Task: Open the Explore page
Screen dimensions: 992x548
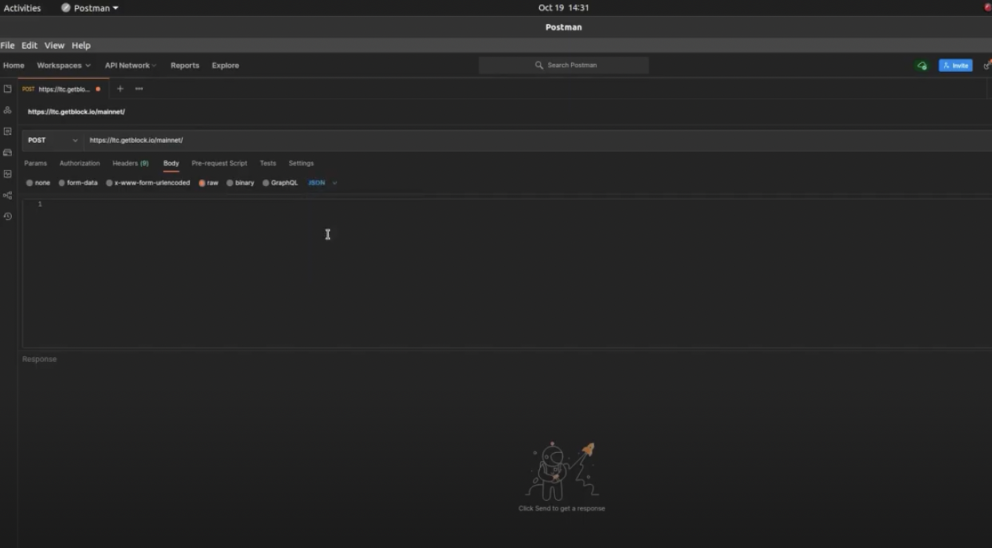Action: (225, 65)
